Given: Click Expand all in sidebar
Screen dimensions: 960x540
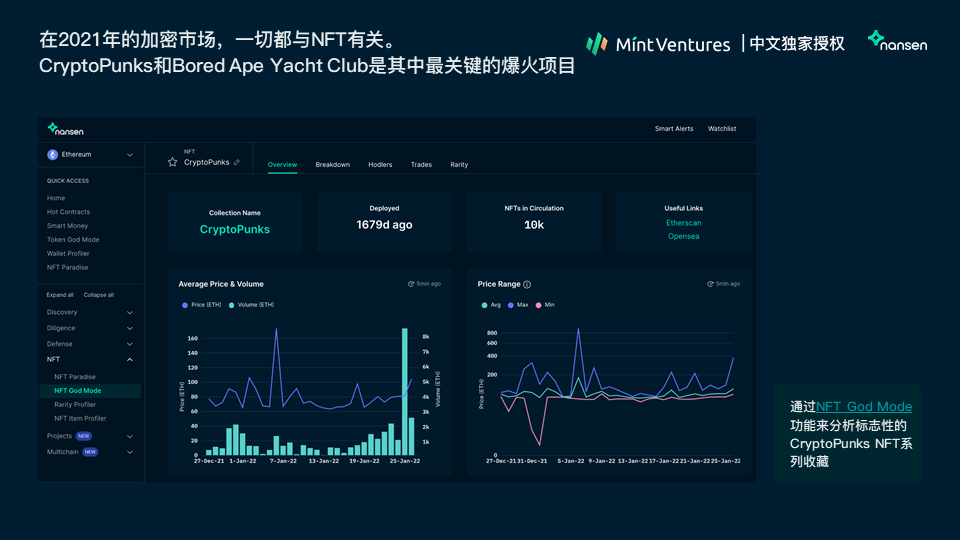Looking at the screenshot, I should point(60,295).
